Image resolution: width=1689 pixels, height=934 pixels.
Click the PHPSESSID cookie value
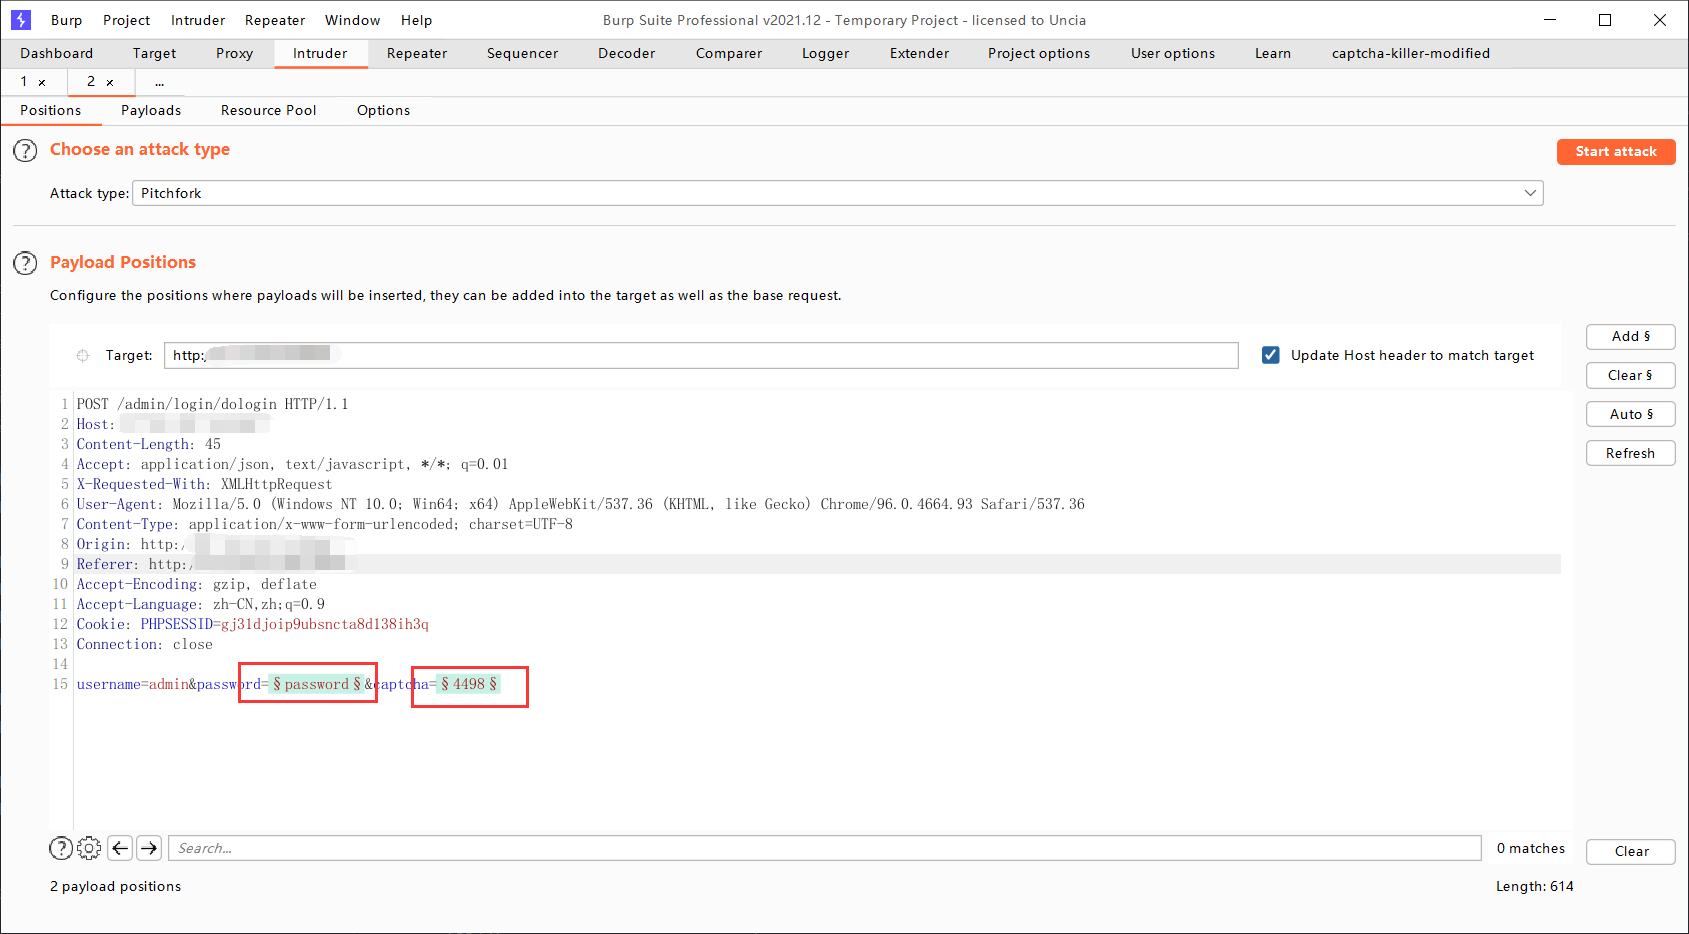[x=325, y=624]
